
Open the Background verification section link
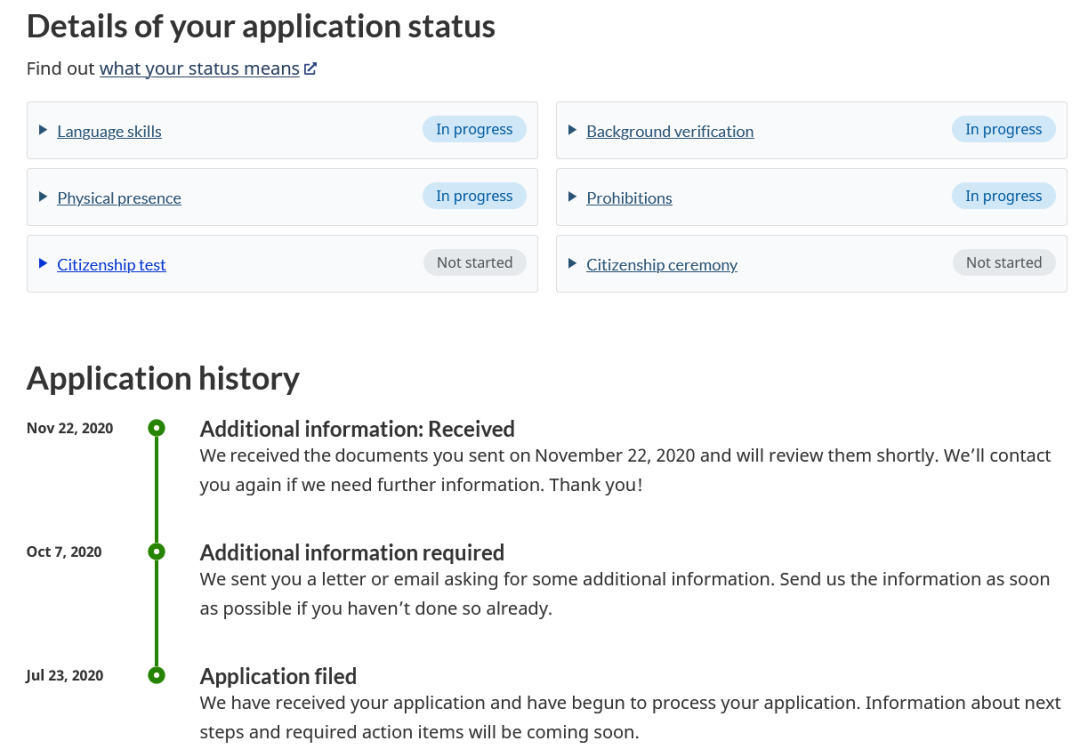[670, 131]
